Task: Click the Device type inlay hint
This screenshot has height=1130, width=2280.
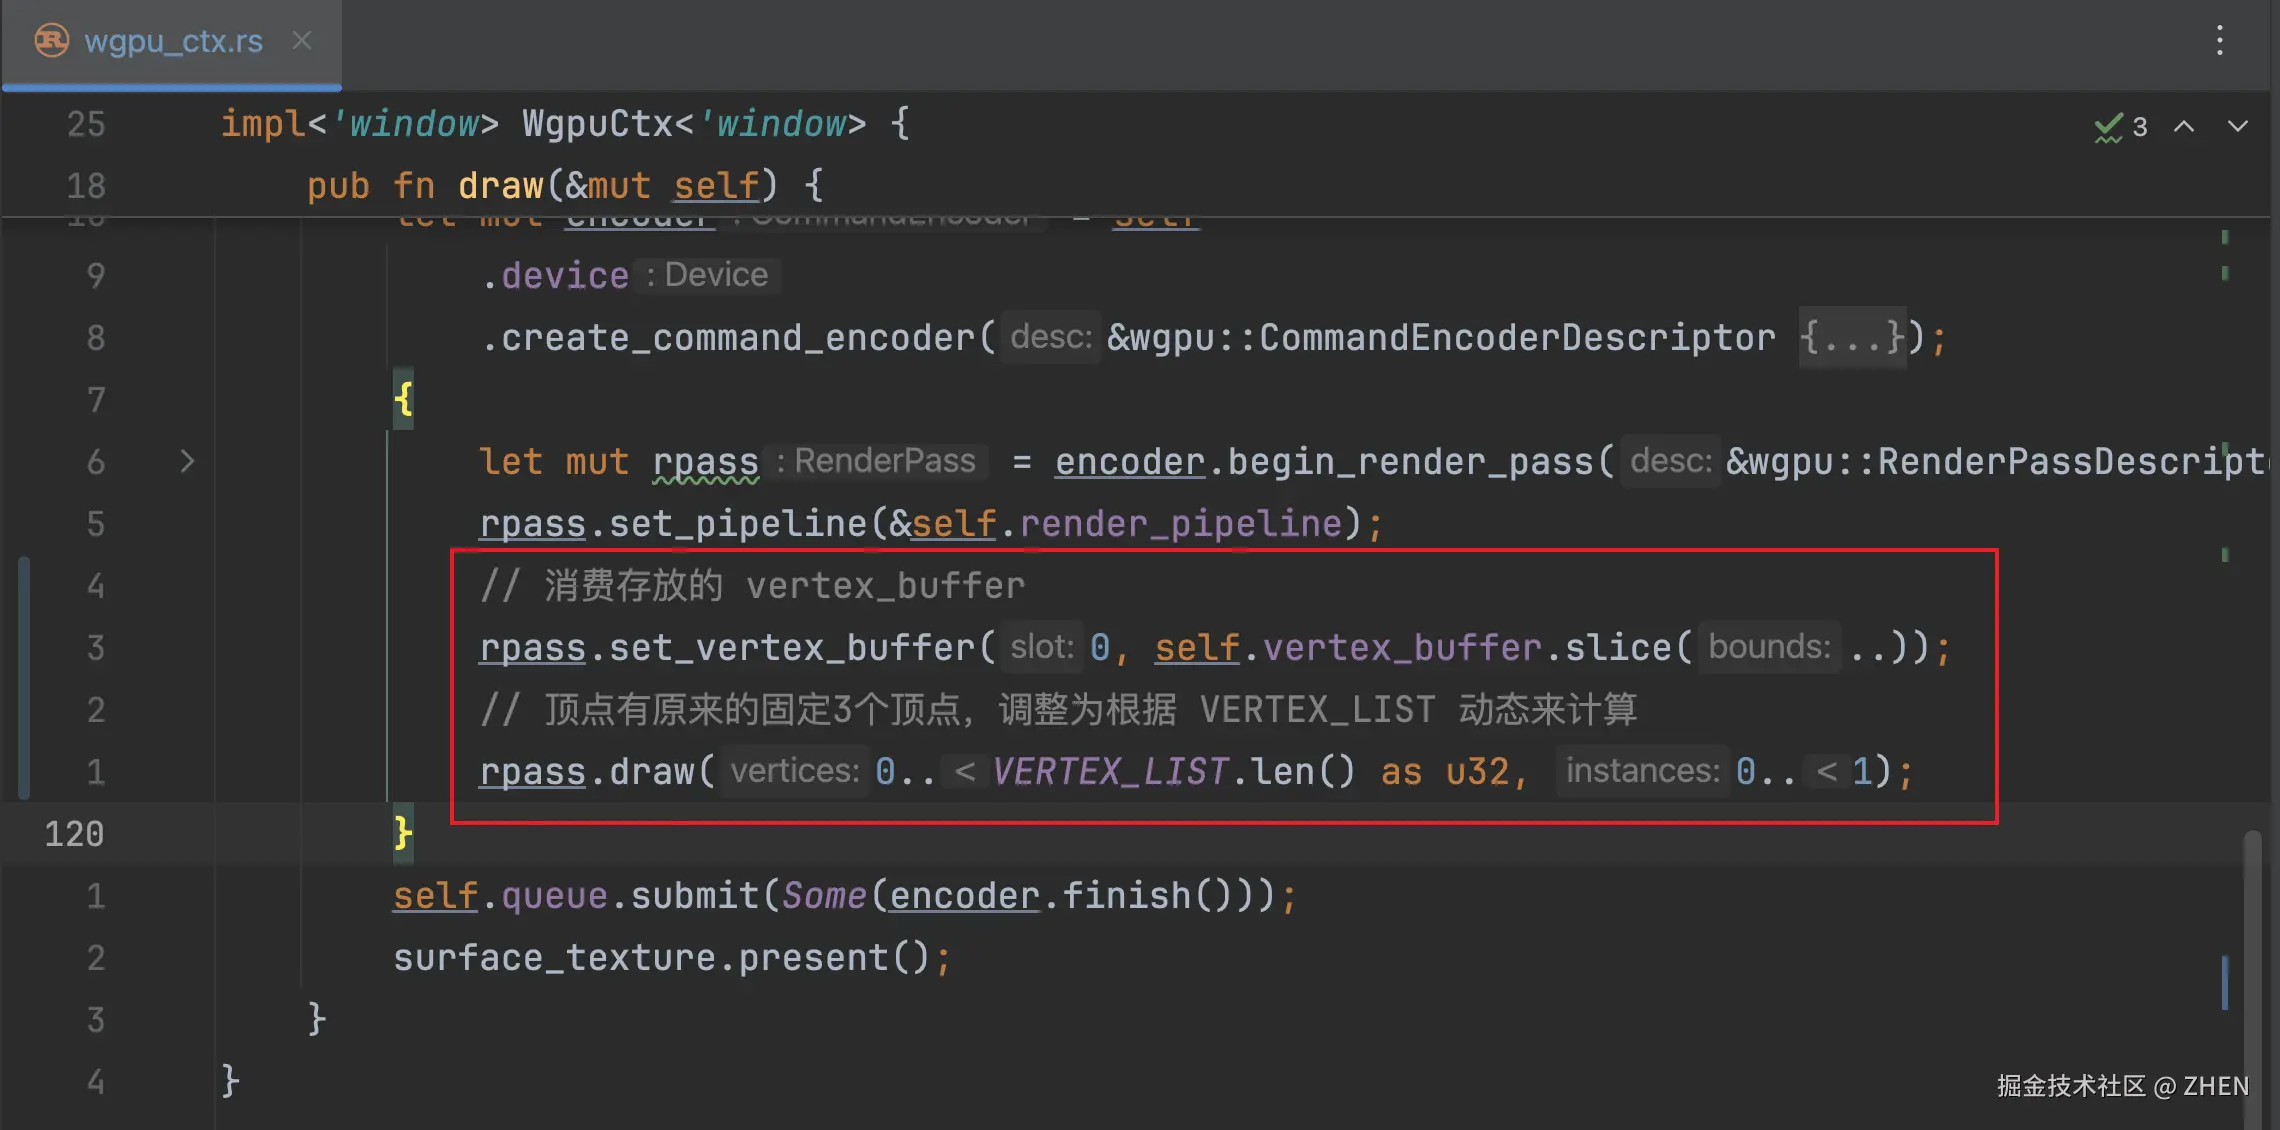Action: click(707, 275)
